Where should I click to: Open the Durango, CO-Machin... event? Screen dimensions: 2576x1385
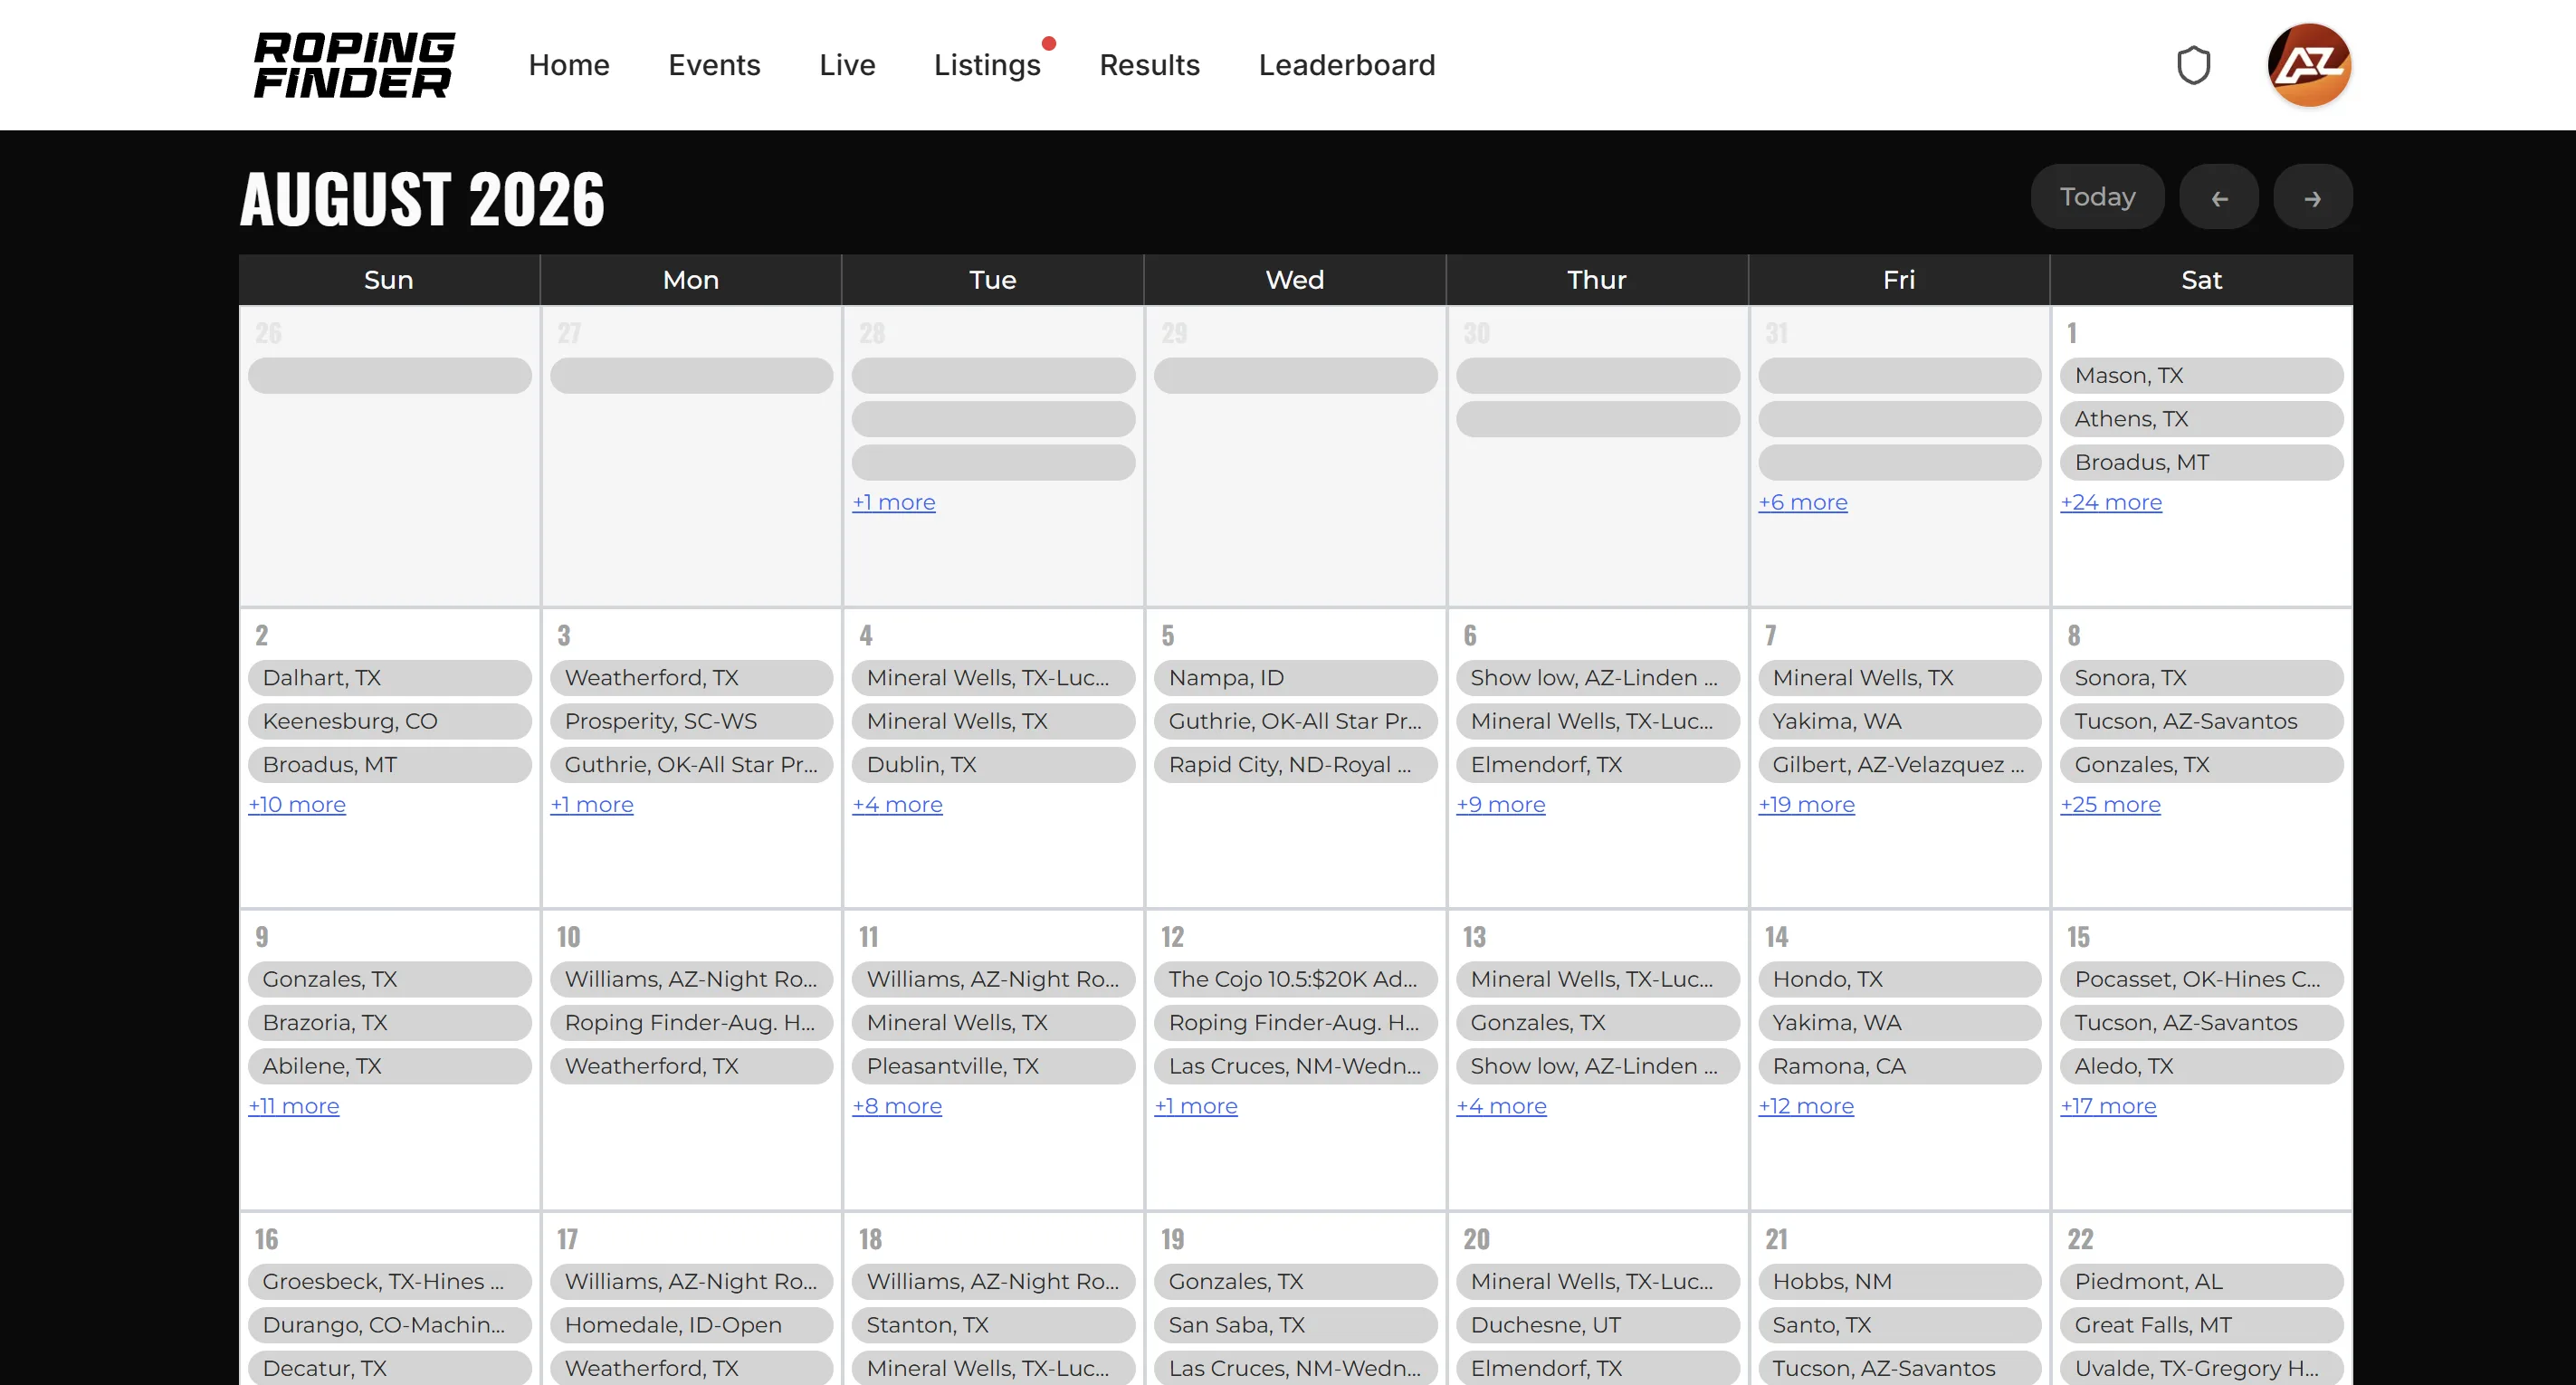(389, 1325)
